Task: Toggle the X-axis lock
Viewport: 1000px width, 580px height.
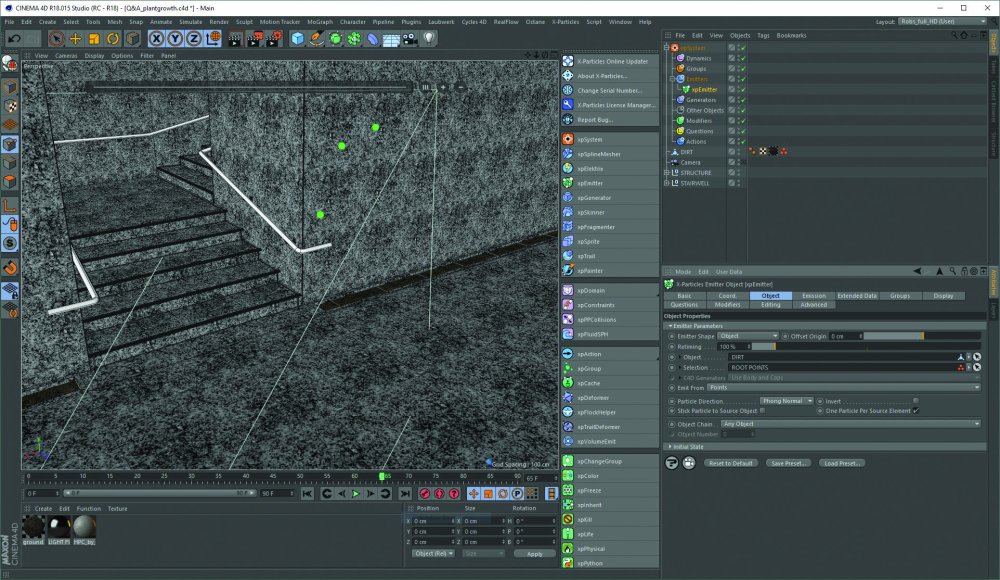Action: (x=156, y=39)
